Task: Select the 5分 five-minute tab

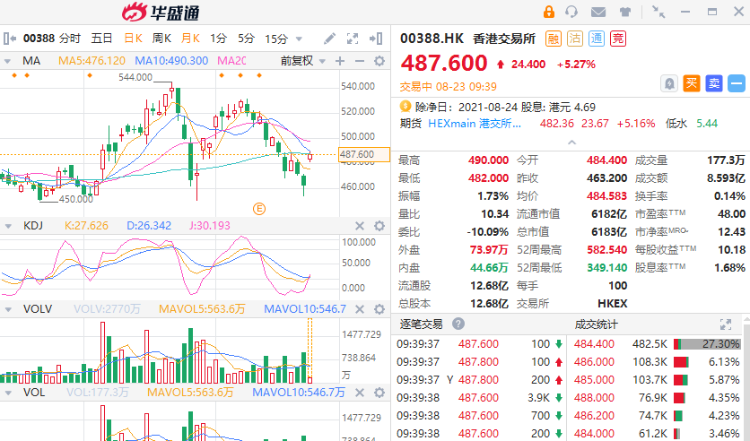Action: [246, 38]
